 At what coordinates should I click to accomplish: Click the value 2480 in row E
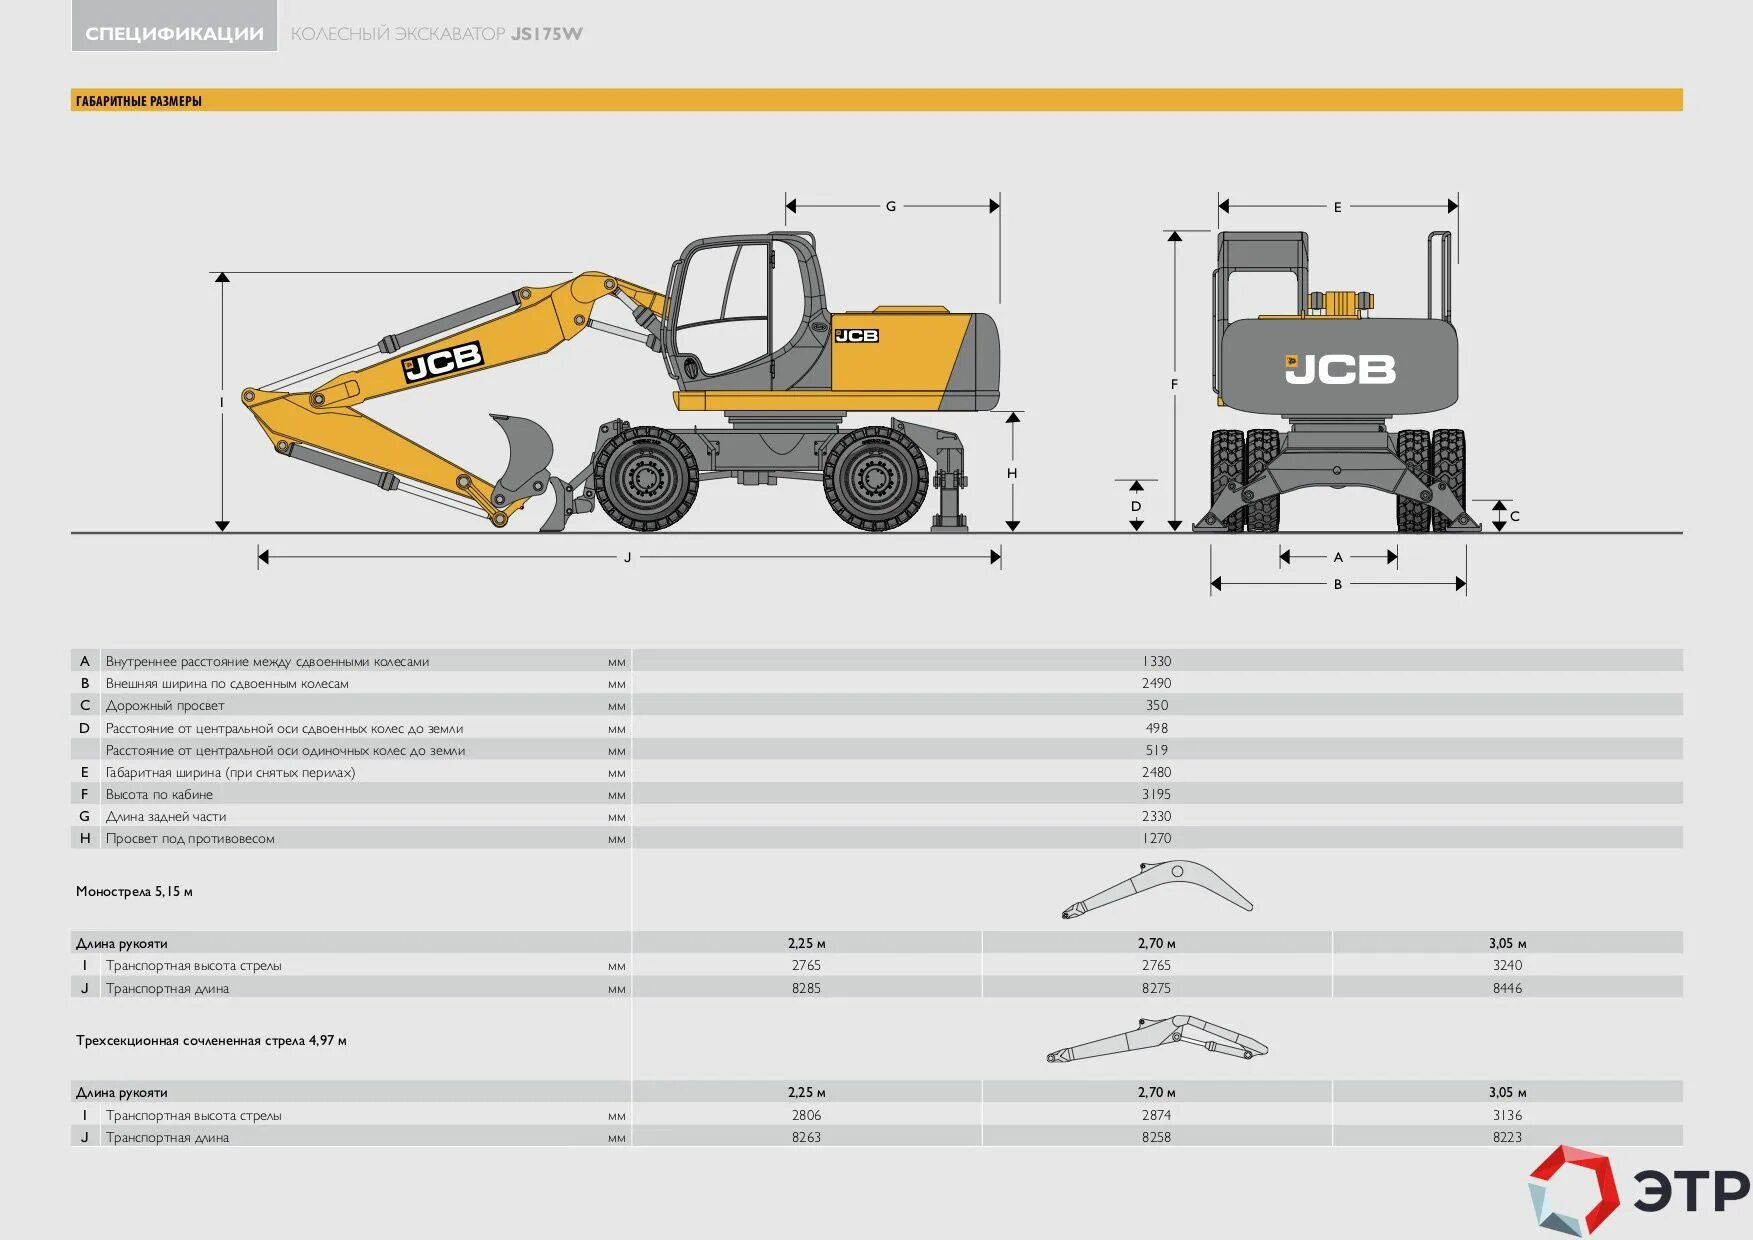(1157, 772)
